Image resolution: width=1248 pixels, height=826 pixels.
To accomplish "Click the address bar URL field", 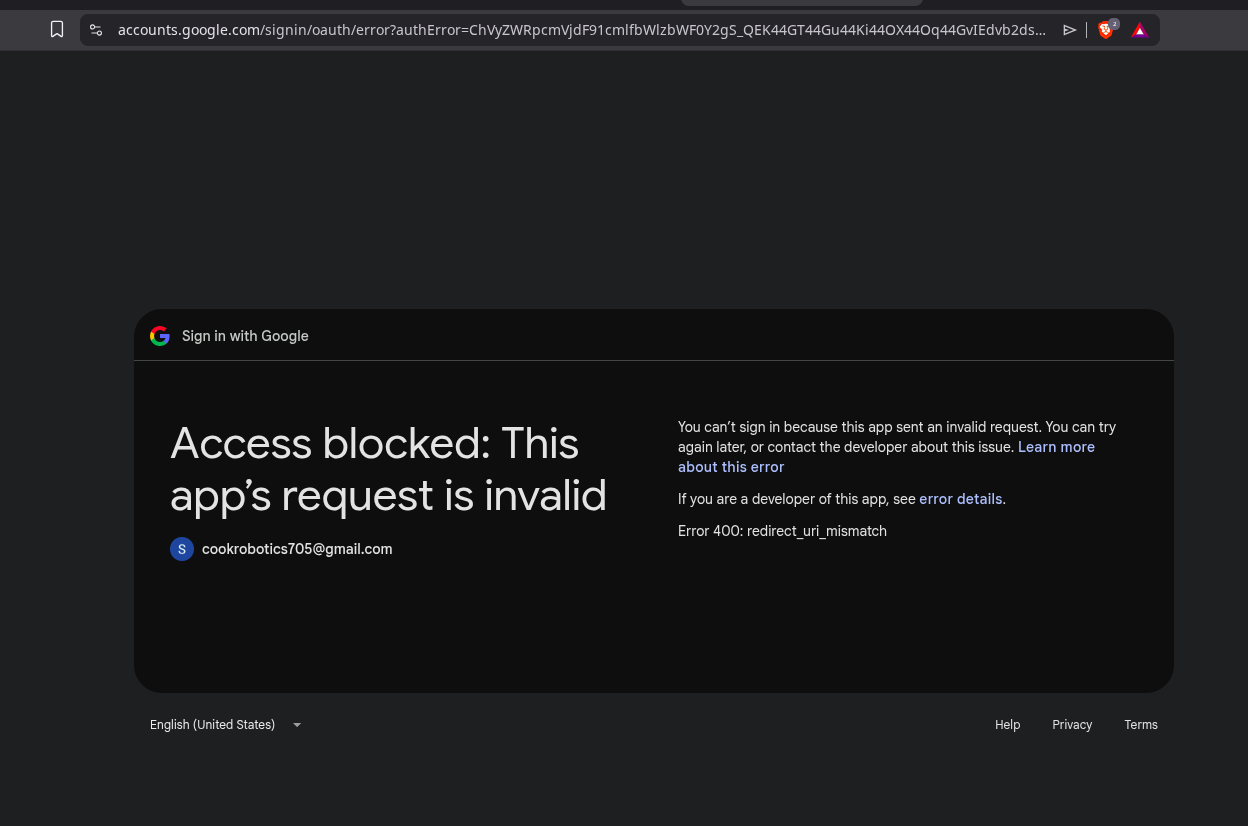I will [x=582, y=30].
